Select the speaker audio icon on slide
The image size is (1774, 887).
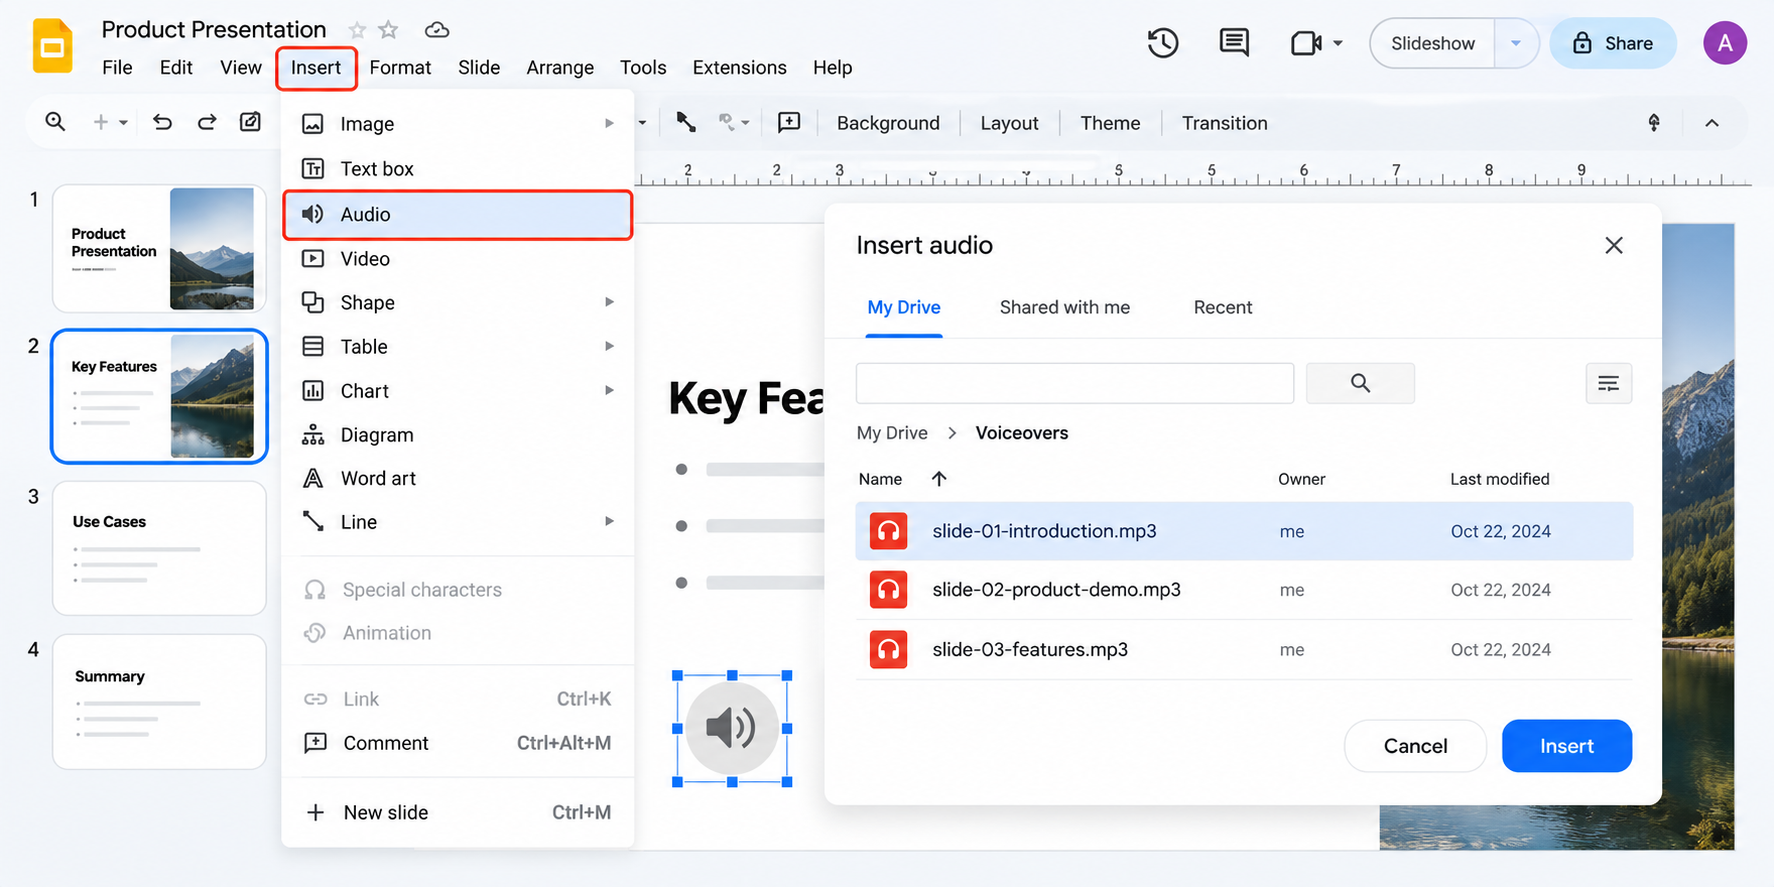coord(732,728)
